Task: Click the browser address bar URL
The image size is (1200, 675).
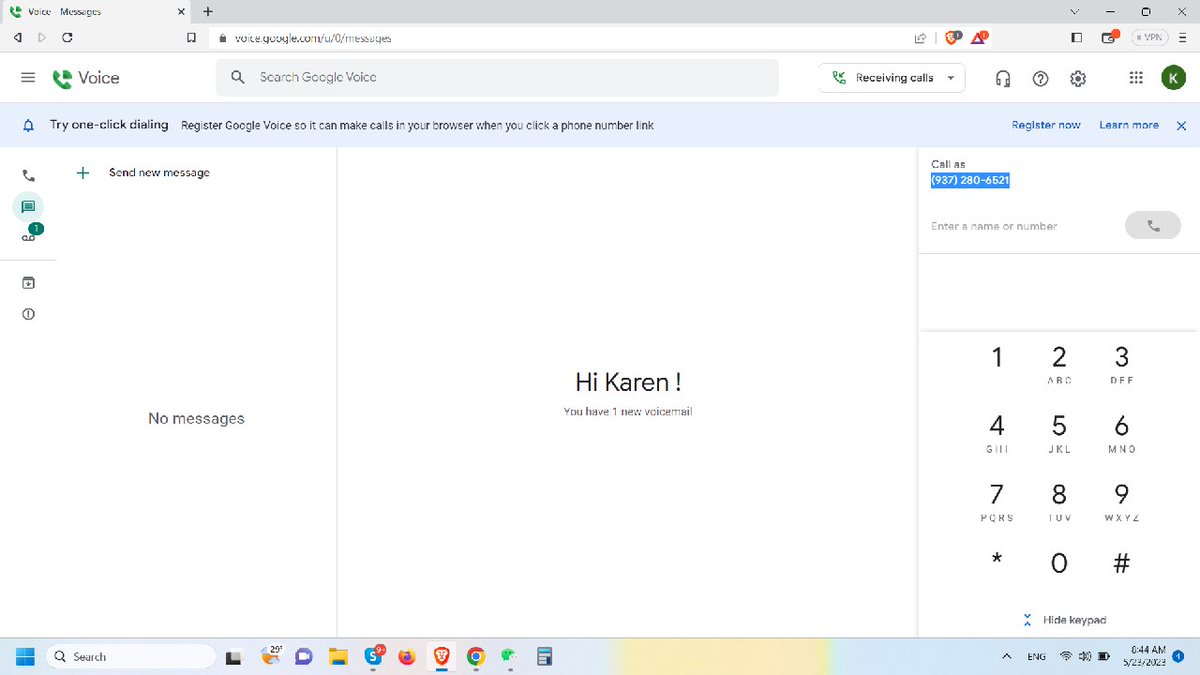Action: coord(313,38)
